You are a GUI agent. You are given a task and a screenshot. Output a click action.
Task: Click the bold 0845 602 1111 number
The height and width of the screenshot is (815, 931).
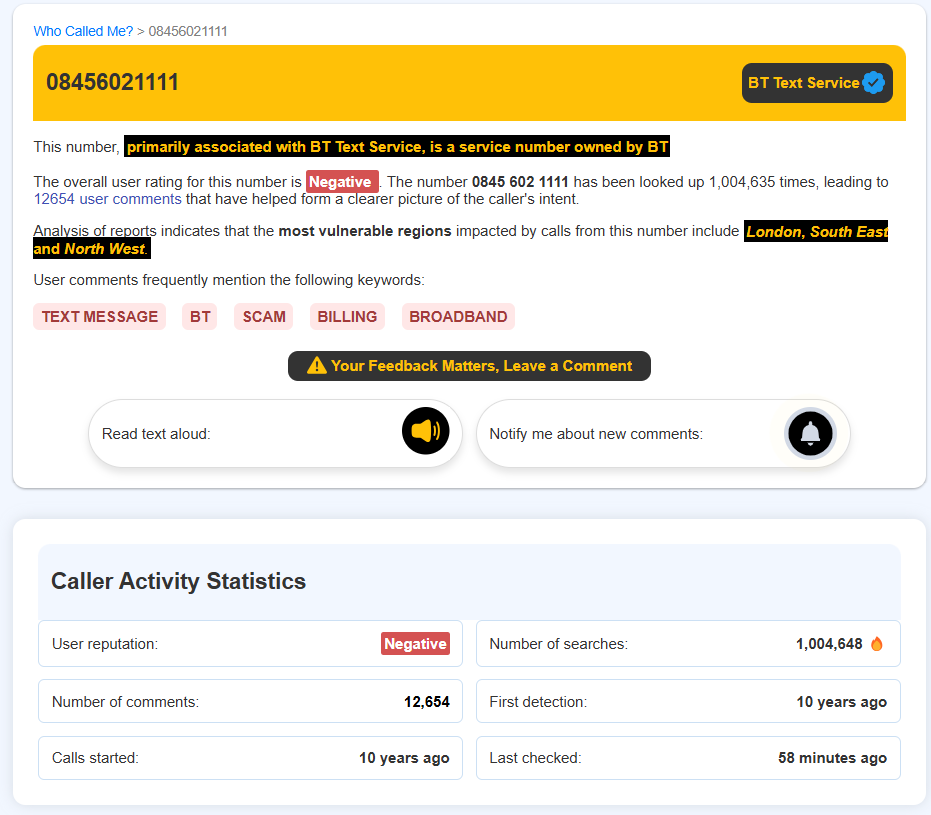pyautogui.click(x=520, y=182)
